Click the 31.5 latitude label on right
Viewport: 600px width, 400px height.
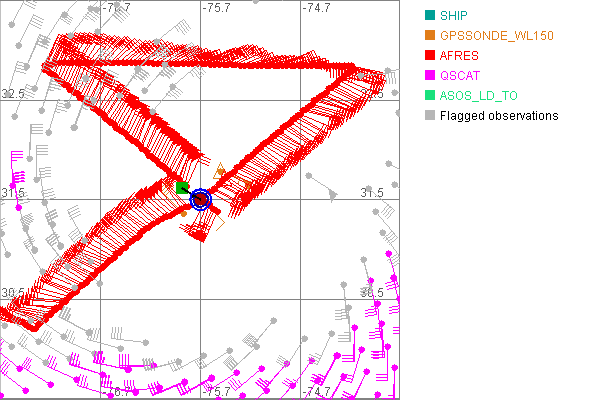pyautogui.click(x=373, y=192)
